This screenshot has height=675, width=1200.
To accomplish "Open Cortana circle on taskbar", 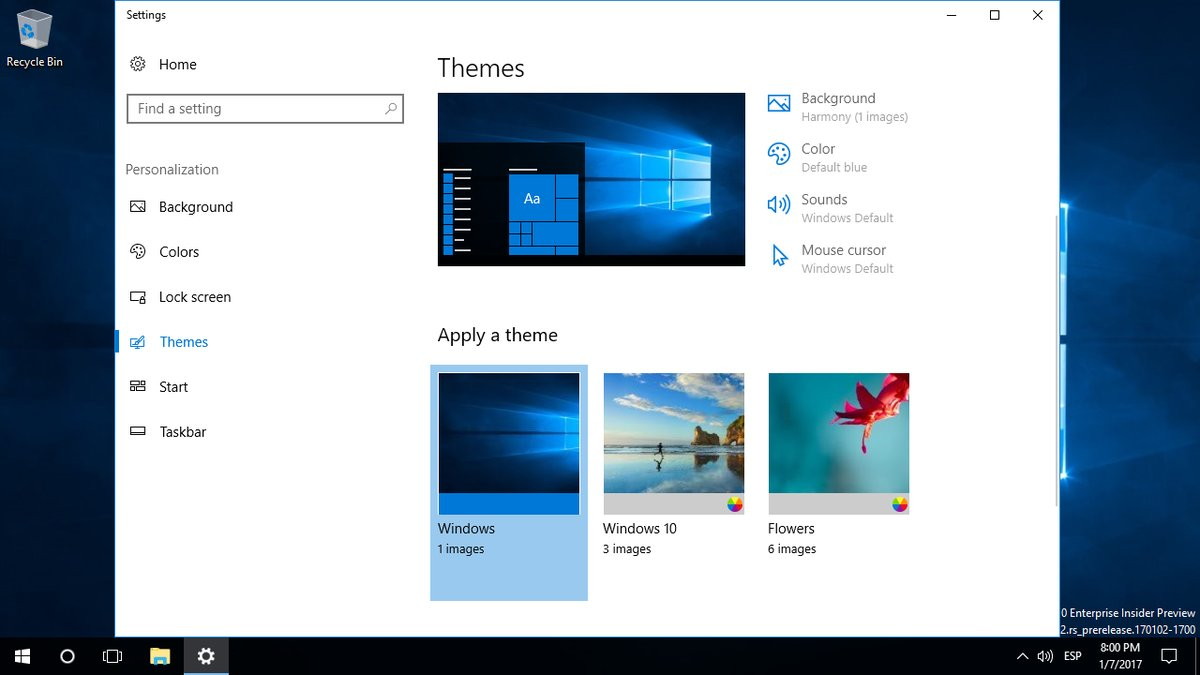I will (x=67, y=656).
